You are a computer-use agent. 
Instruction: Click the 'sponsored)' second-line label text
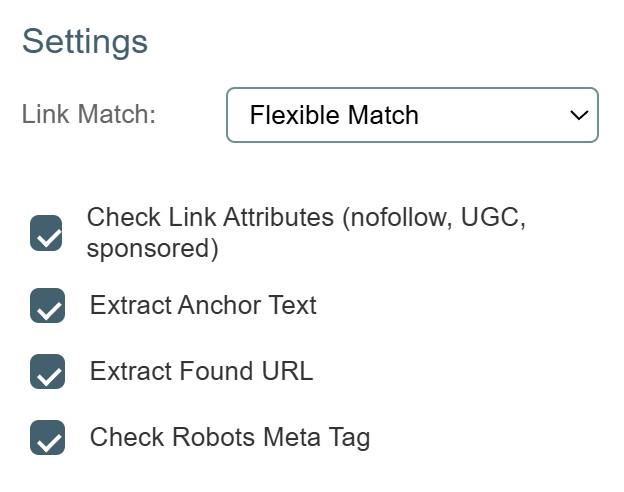click(152, 248)
